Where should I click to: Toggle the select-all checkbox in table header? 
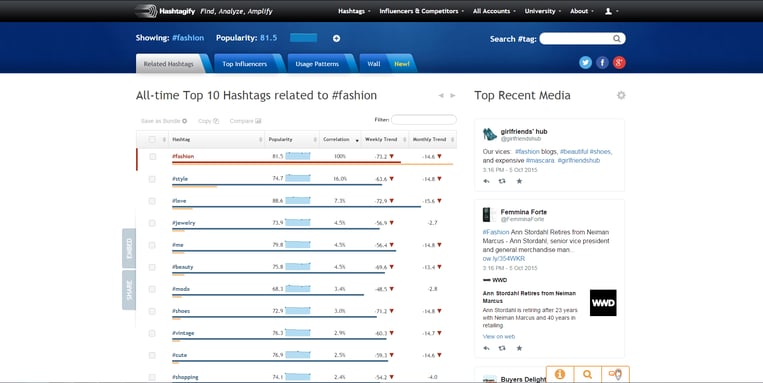coord(152,140)
